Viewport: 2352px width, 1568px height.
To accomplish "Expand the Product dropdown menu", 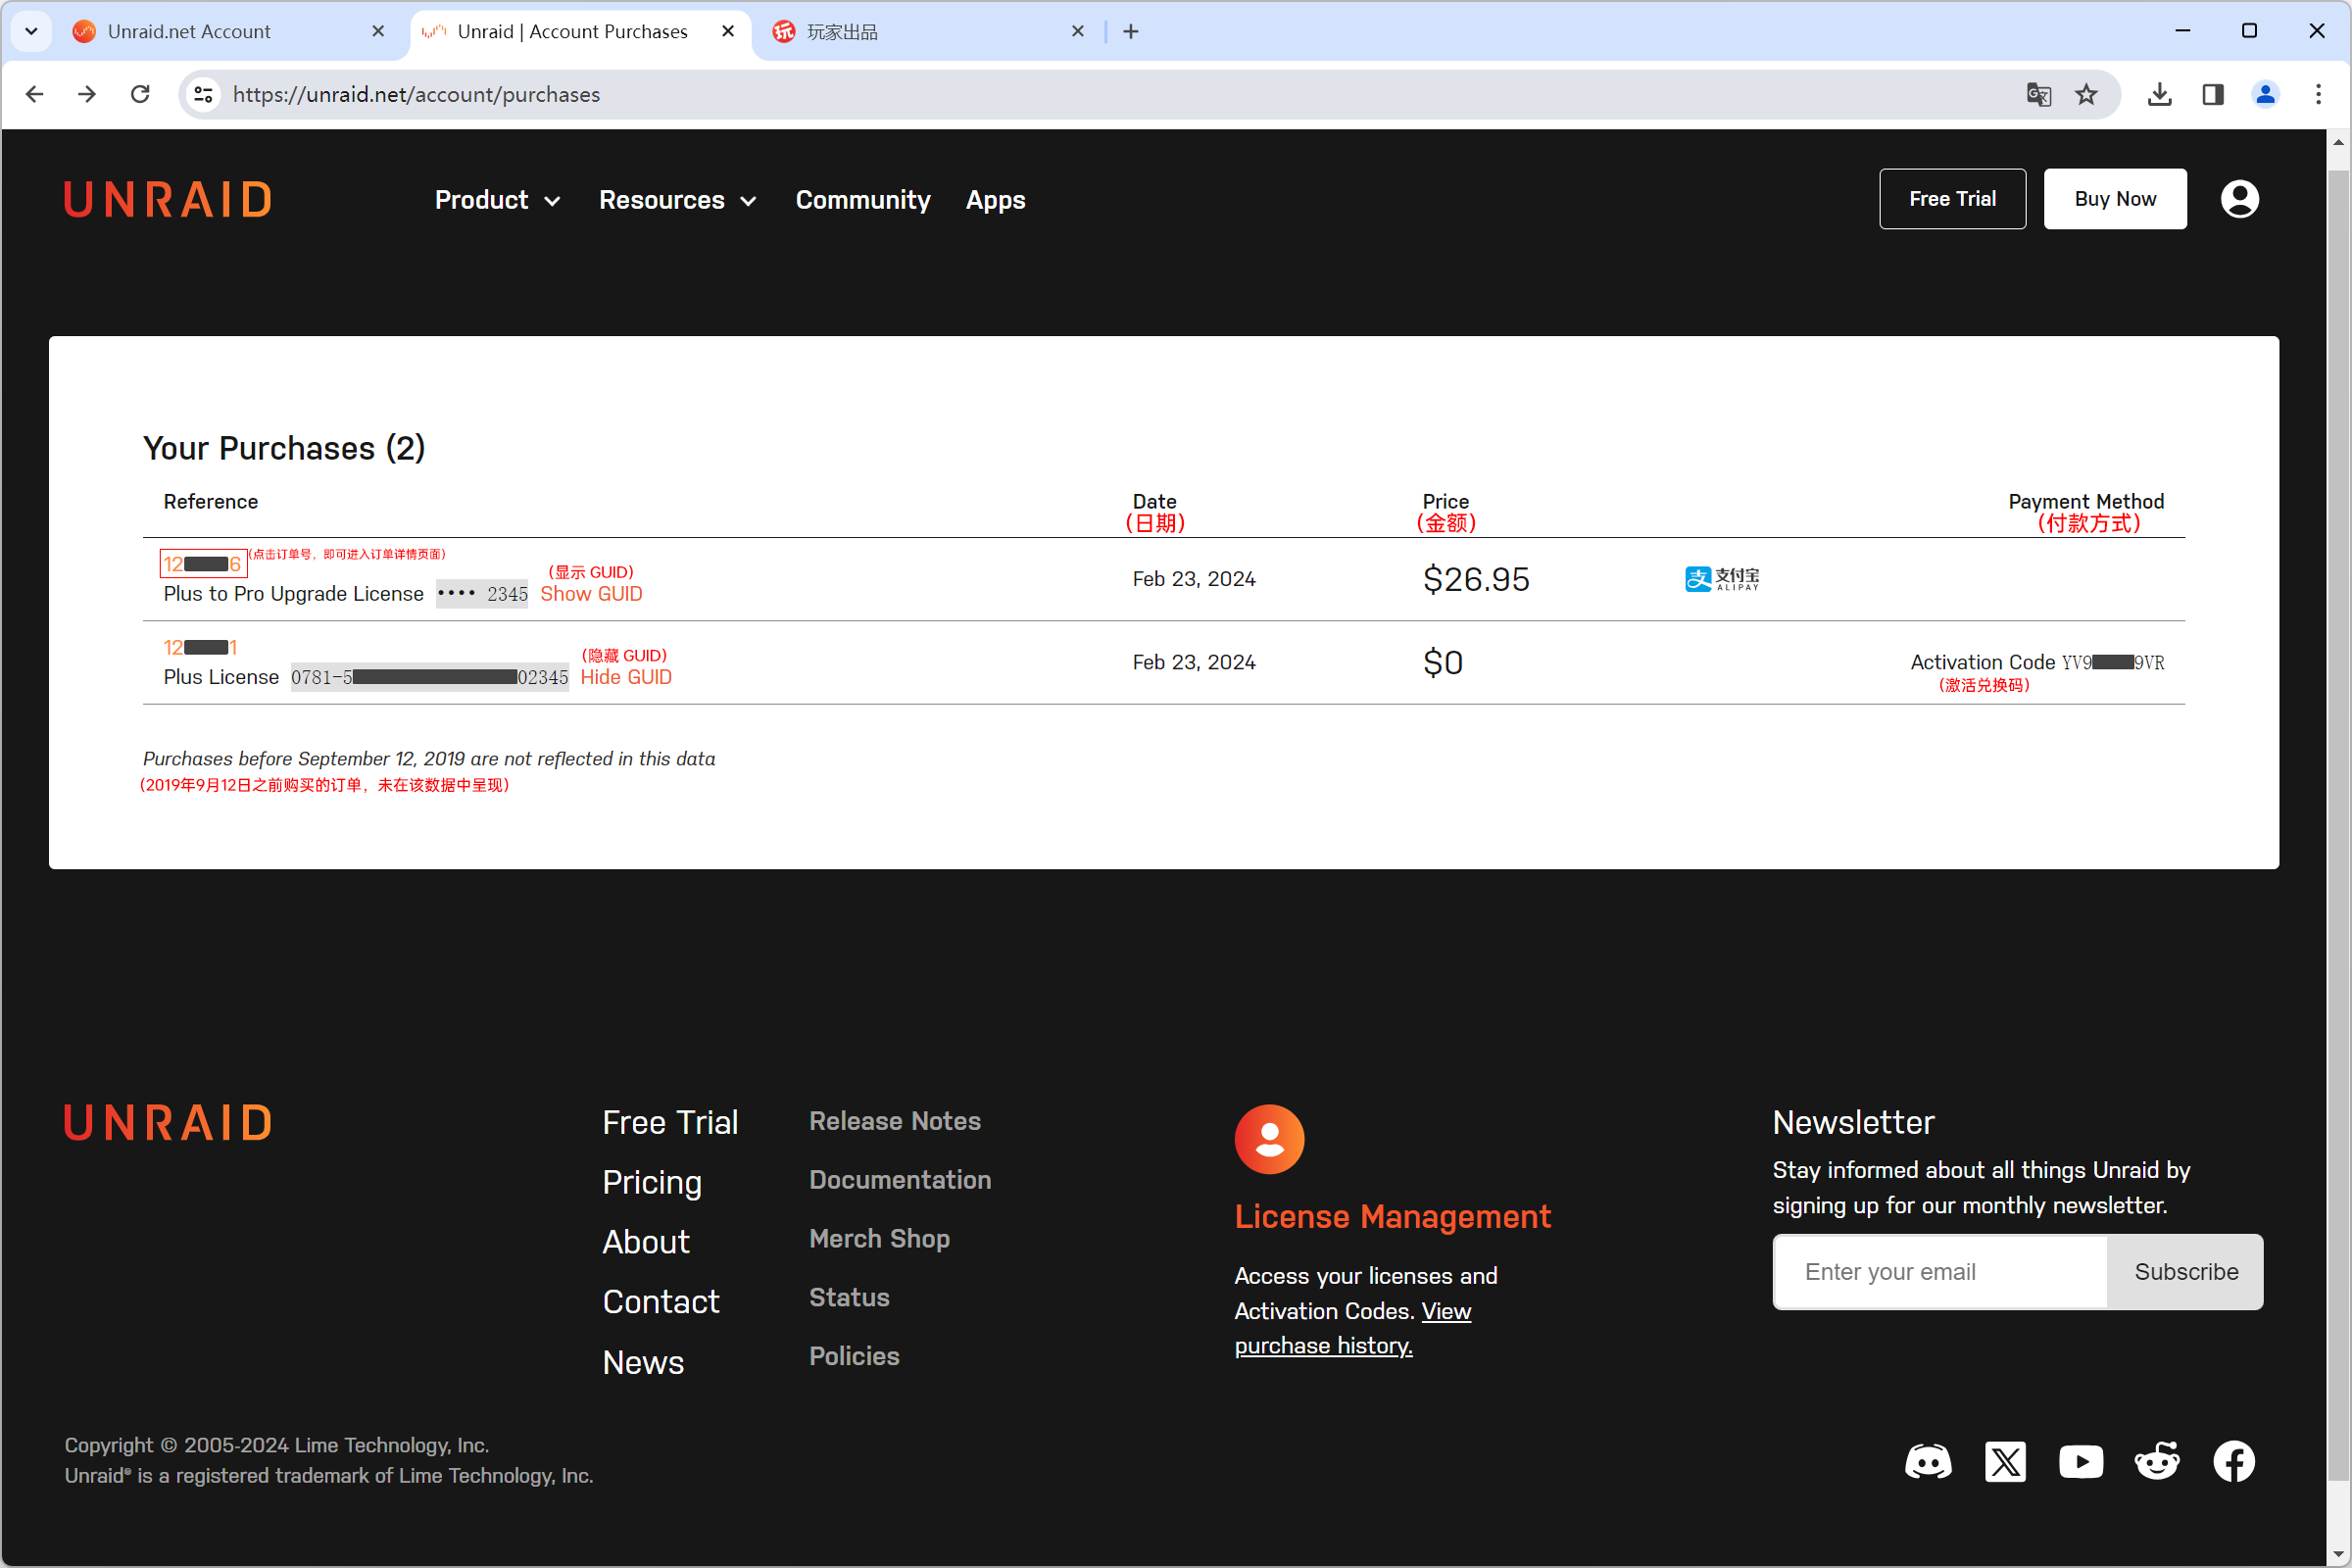I will click(497, 200).
